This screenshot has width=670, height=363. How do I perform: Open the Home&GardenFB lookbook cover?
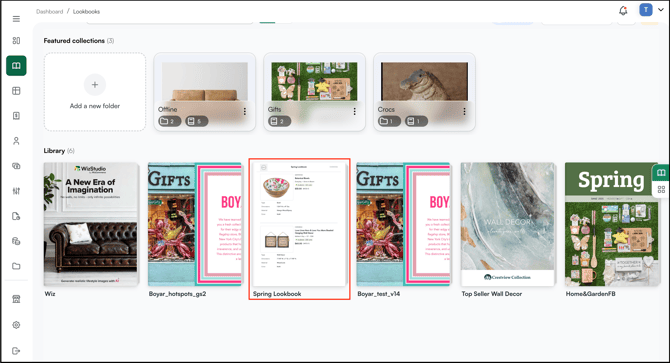pyautogui.click(x=612, y=224)
